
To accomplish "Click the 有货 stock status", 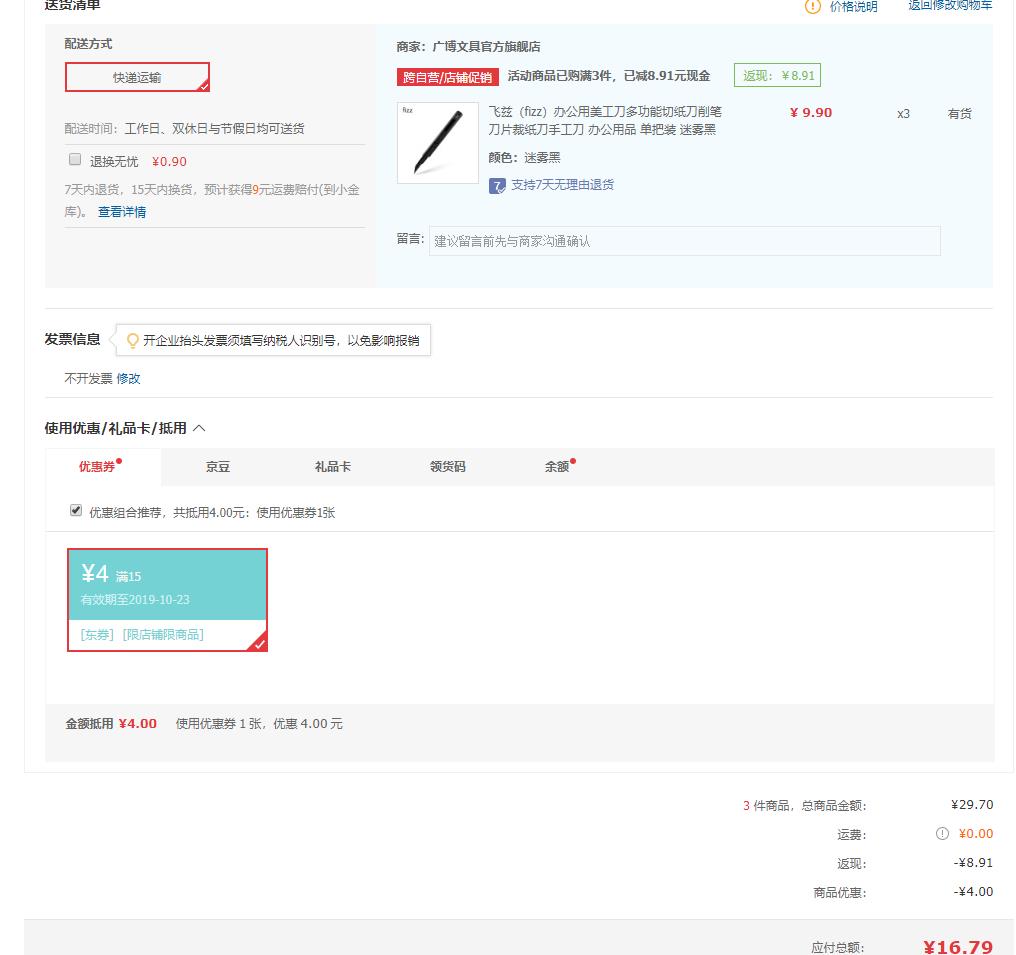I will (x=960, y=114).
